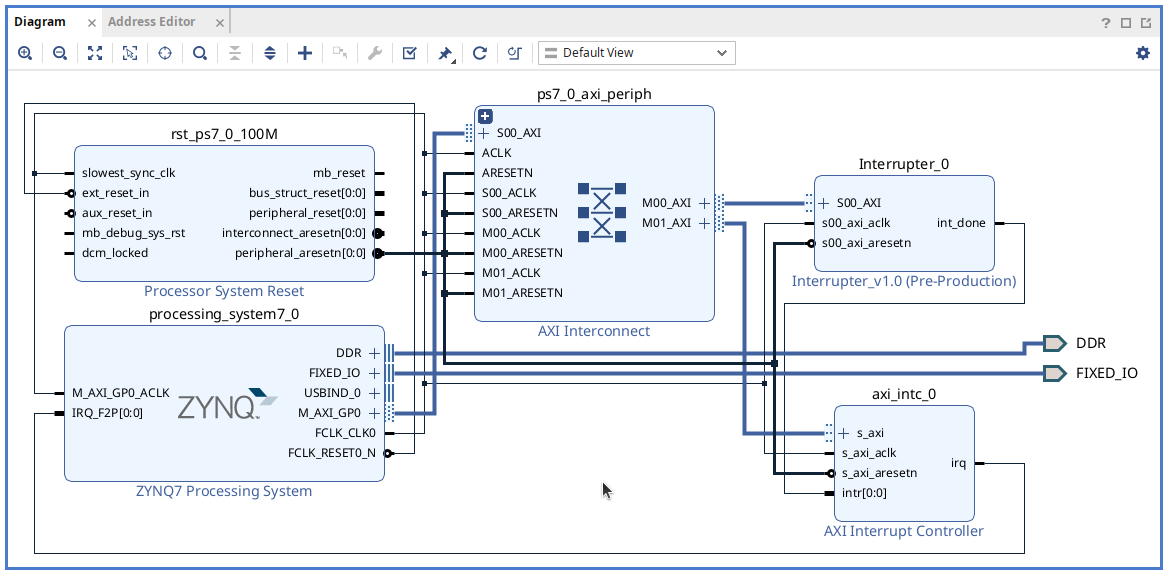Click the Optimize Routing toolbar icon
Viewport: 1167px width, 573px height.
(x=514, y=53)
